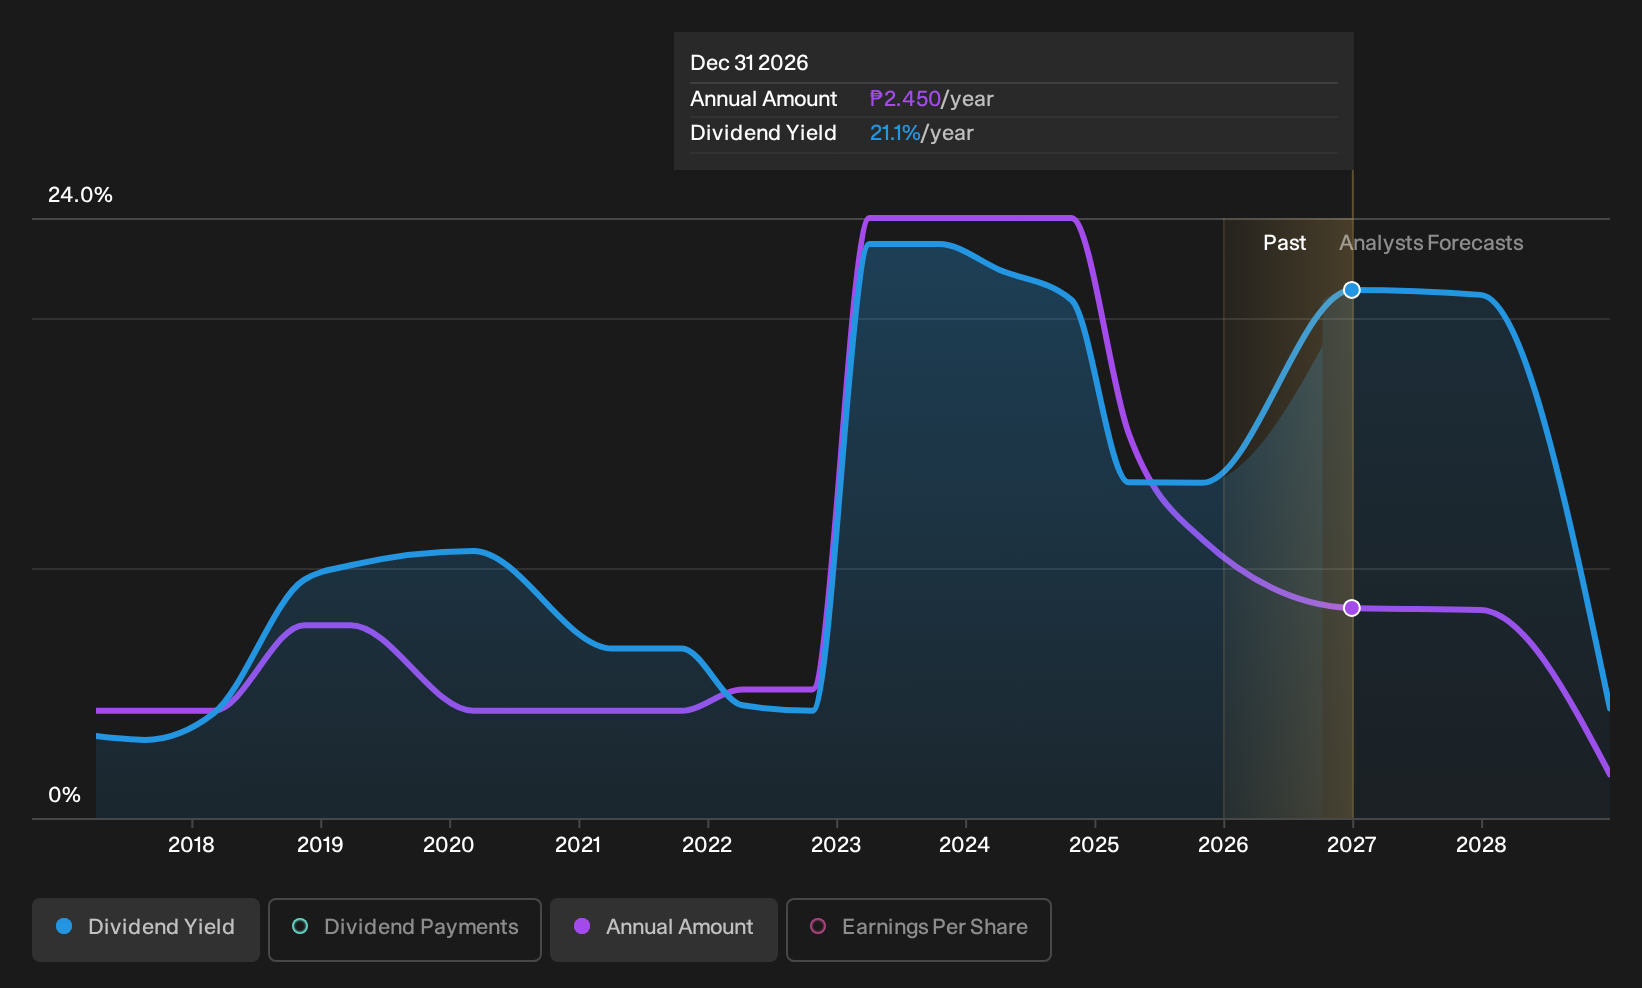This screenshot has width=1642, height=988.
Task: Enable the Dividend Payments series
Action: click(x=405, y=930)
